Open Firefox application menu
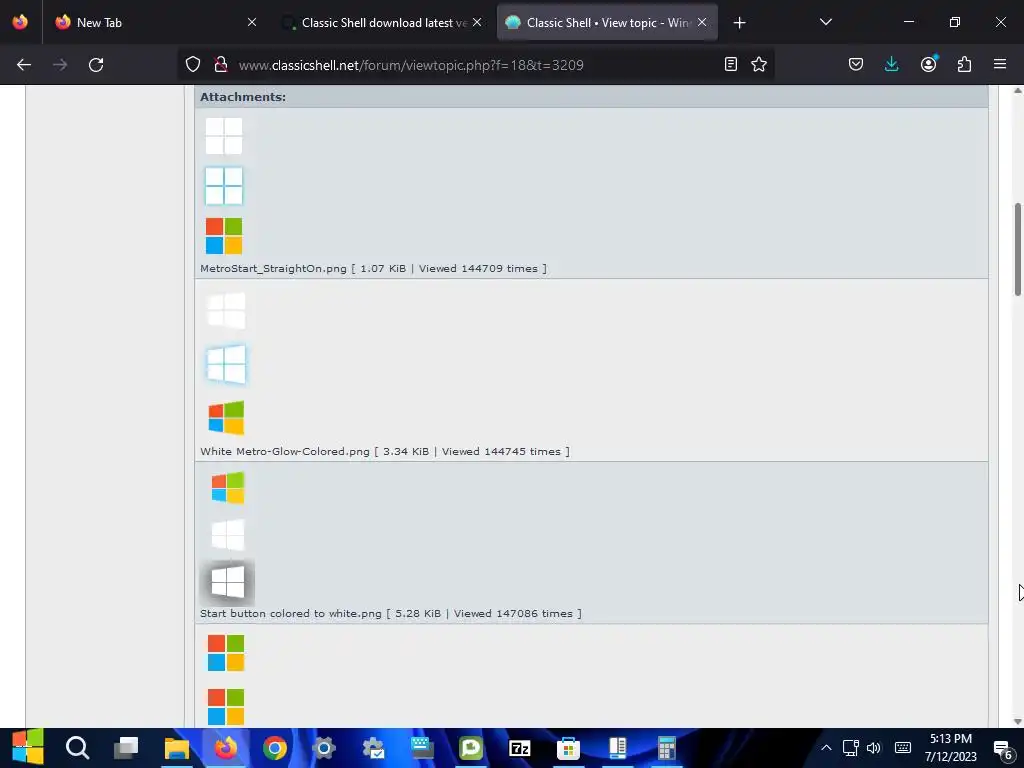 1000,64
